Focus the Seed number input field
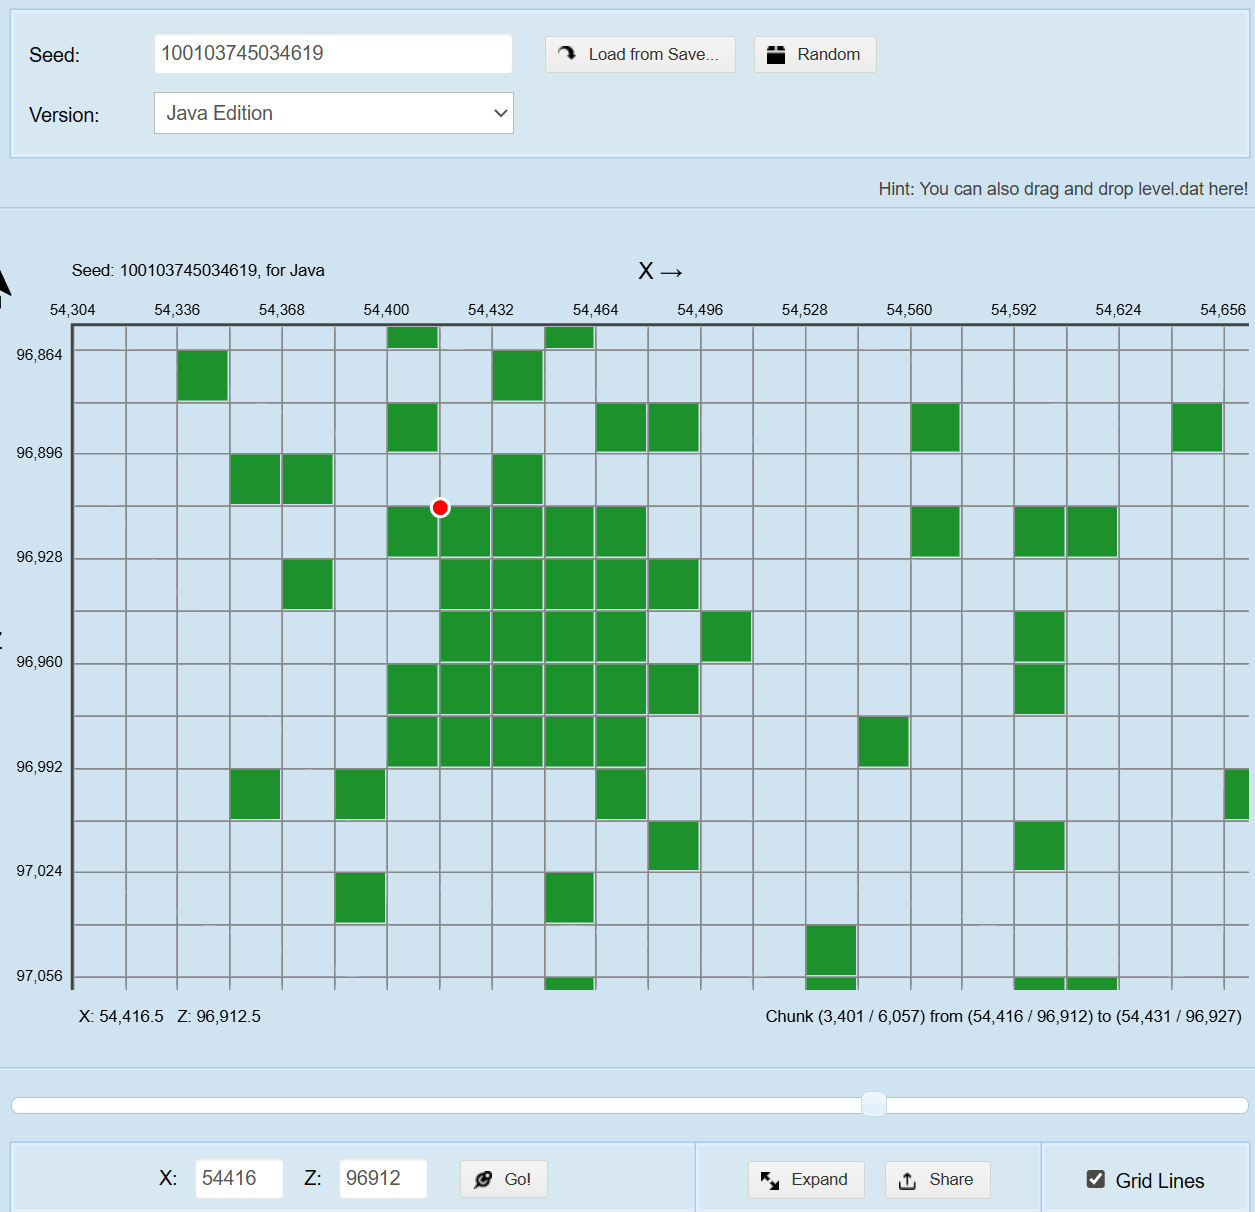This screenshot has width=1255, height=1212. click(x=333, y=54)
